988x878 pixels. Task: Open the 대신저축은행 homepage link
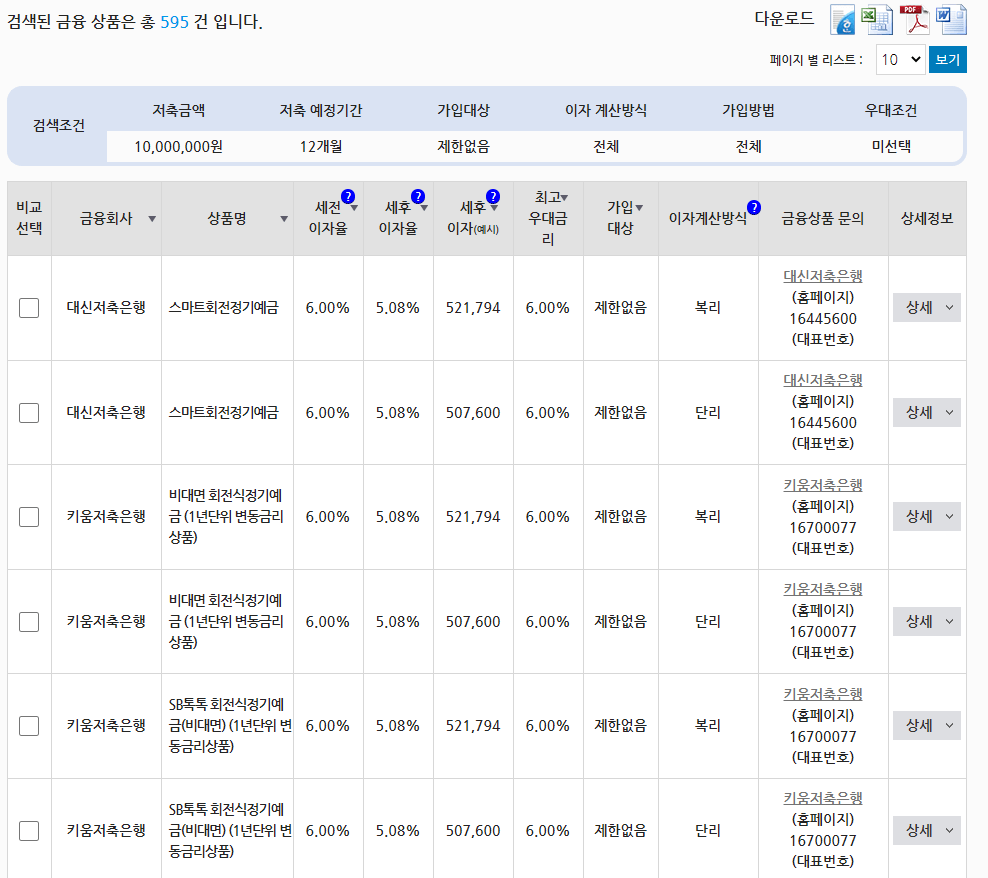tap(822, 275)
